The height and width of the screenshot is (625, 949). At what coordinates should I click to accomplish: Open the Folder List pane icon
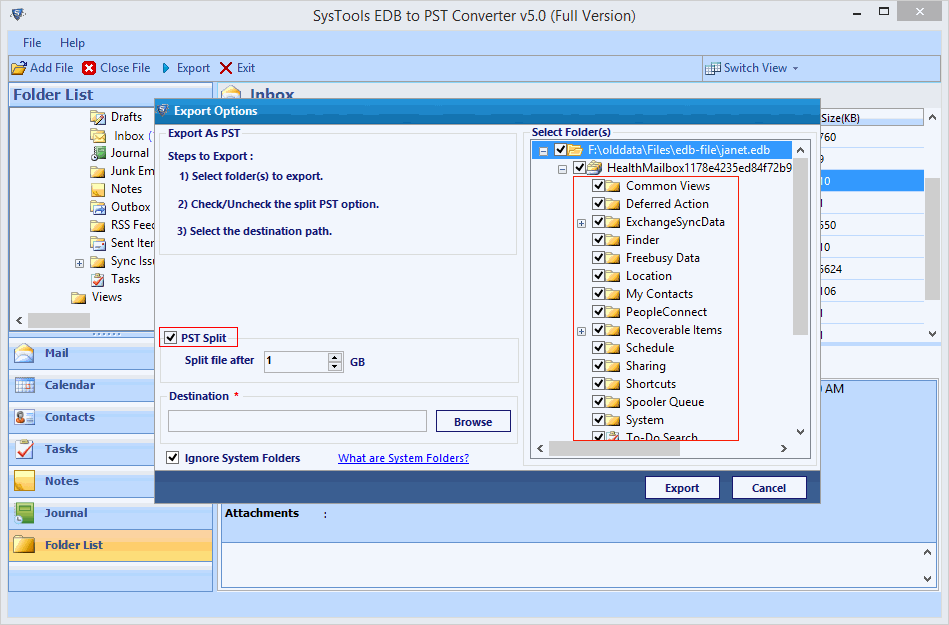click(x=24, y=545)
